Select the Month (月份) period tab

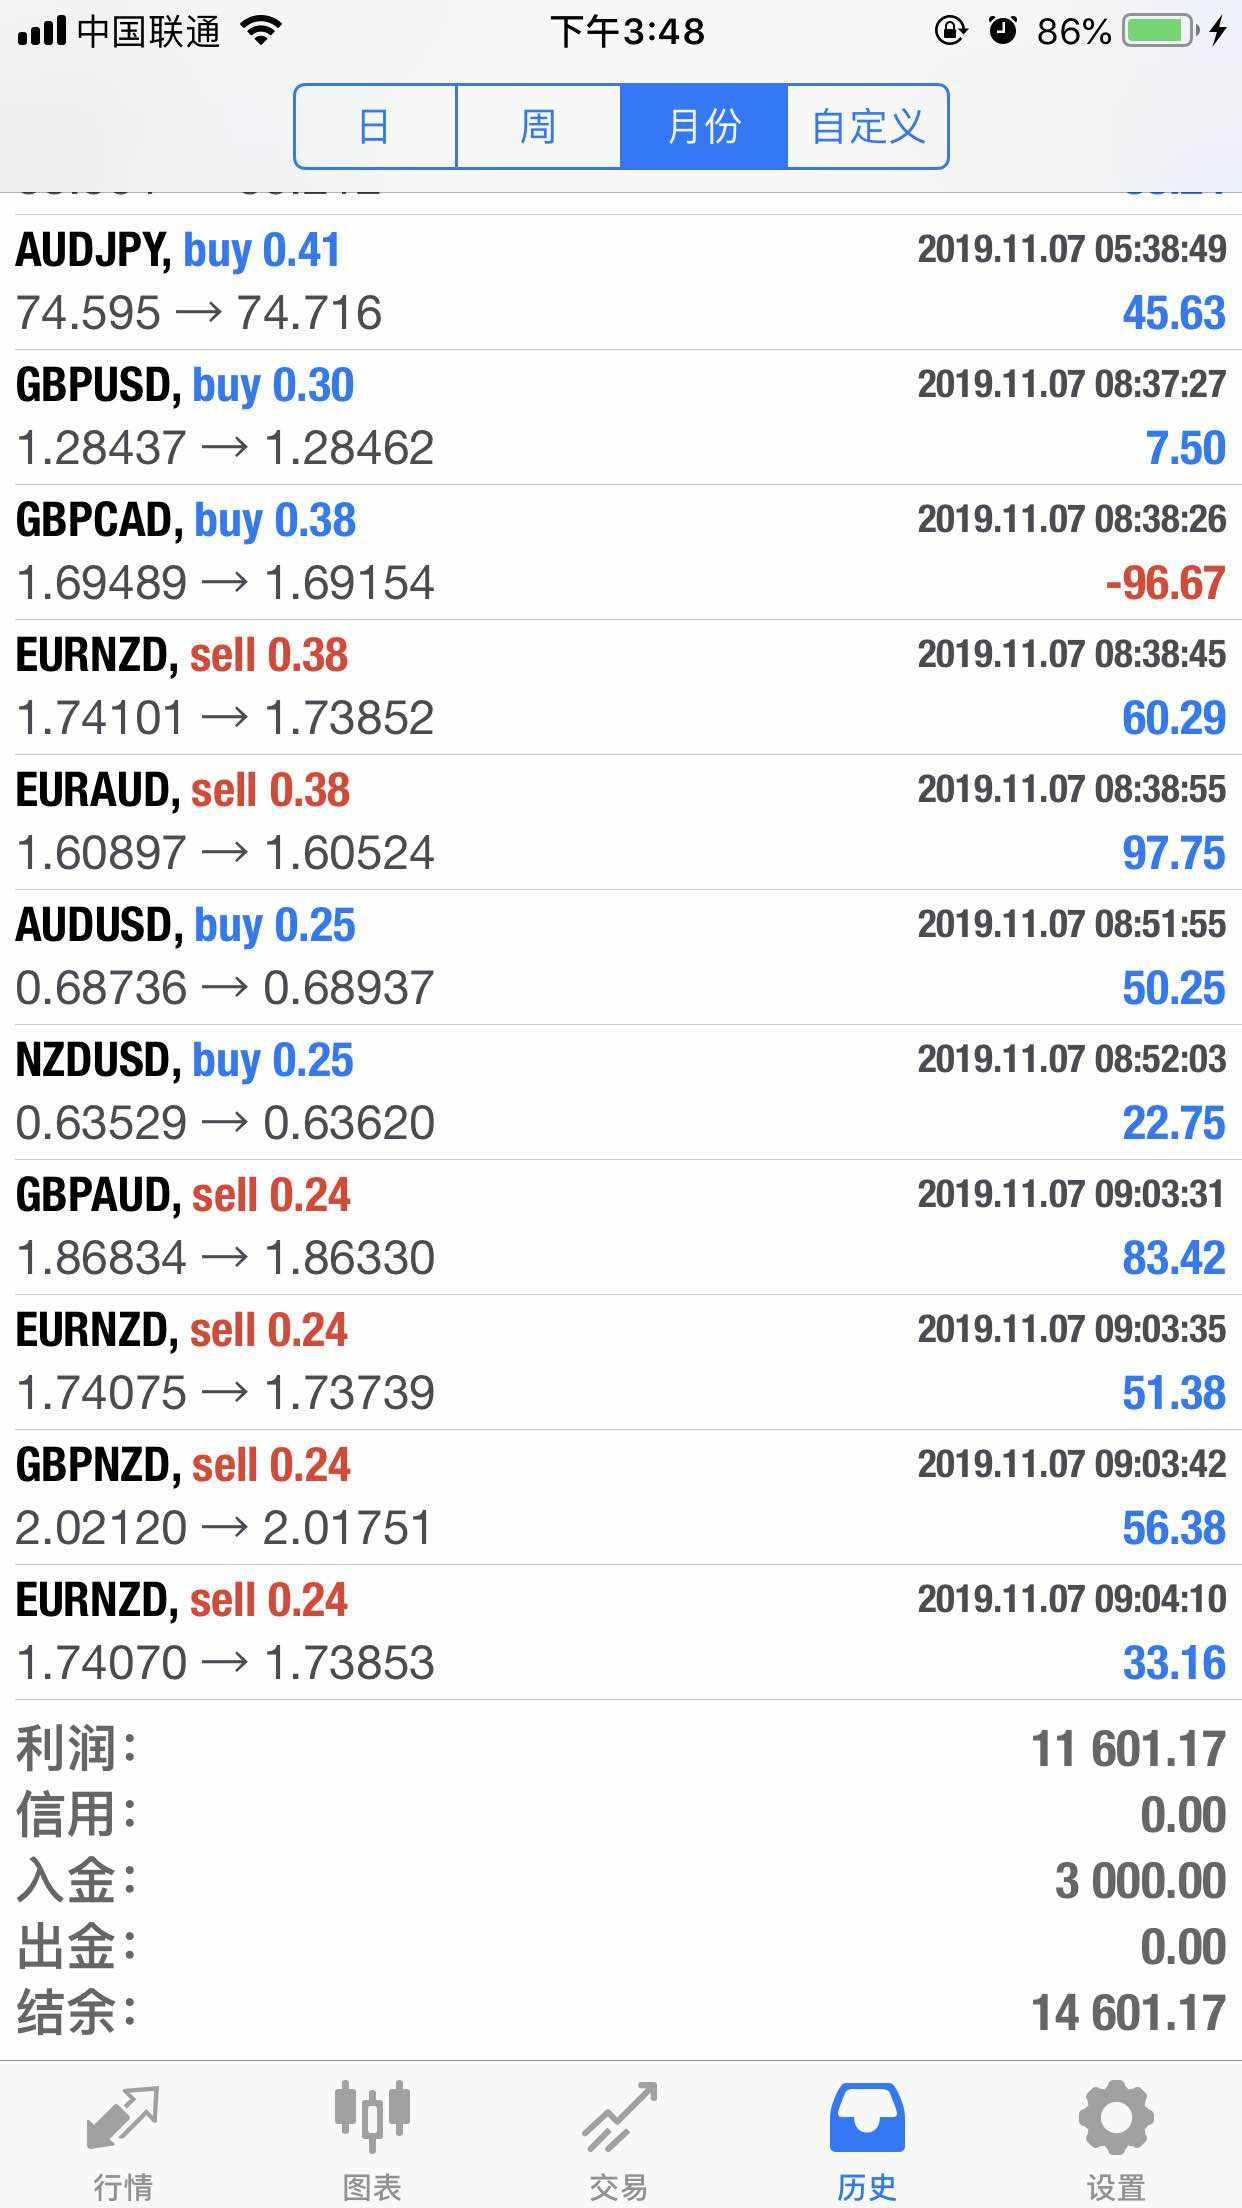[x=704, y=127]
